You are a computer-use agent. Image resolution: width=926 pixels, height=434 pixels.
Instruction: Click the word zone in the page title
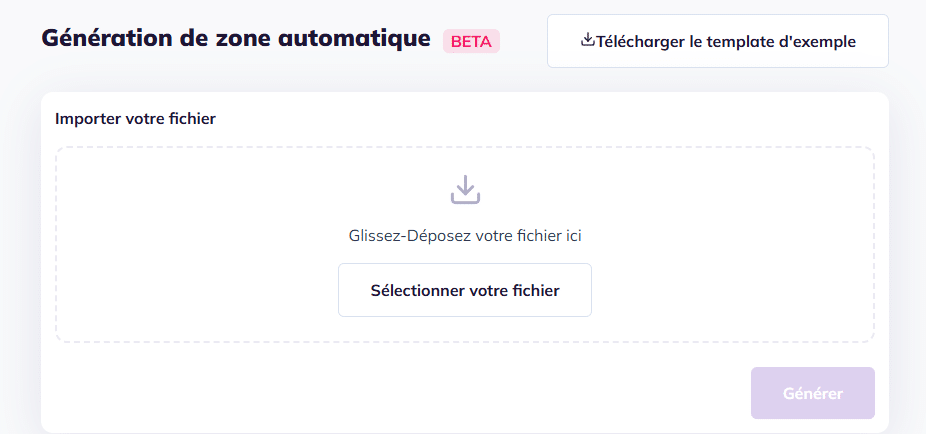pos(237,40)
